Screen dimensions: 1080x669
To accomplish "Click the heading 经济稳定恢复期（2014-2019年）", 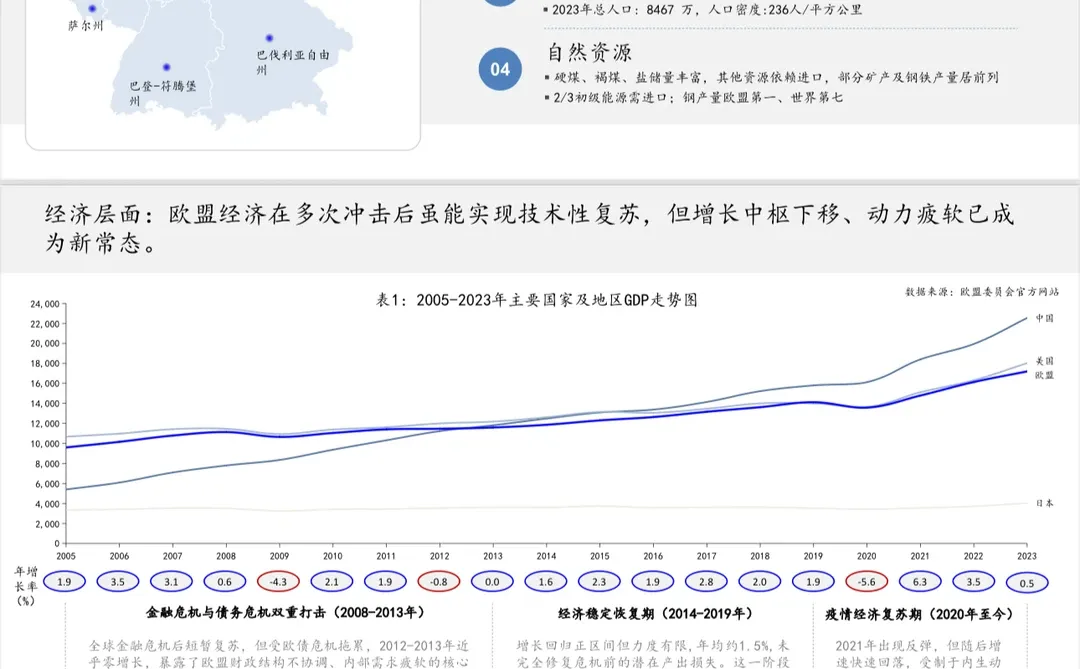I will click(656, 614).
